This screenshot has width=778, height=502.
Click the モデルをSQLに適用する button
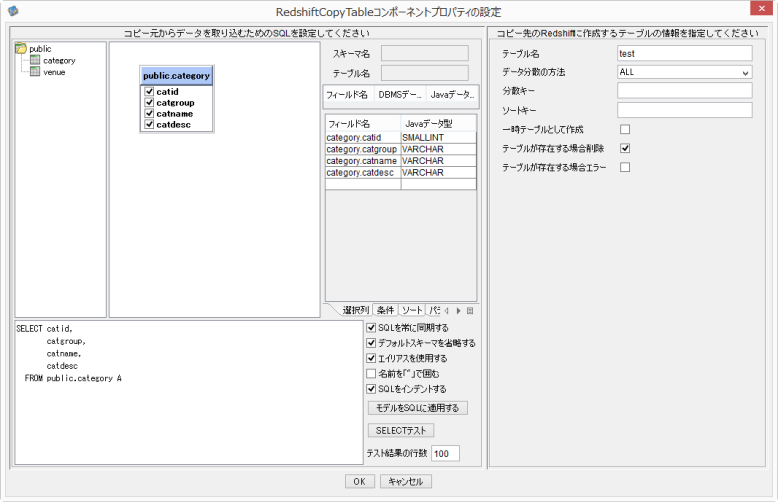(x=417, y=408)
